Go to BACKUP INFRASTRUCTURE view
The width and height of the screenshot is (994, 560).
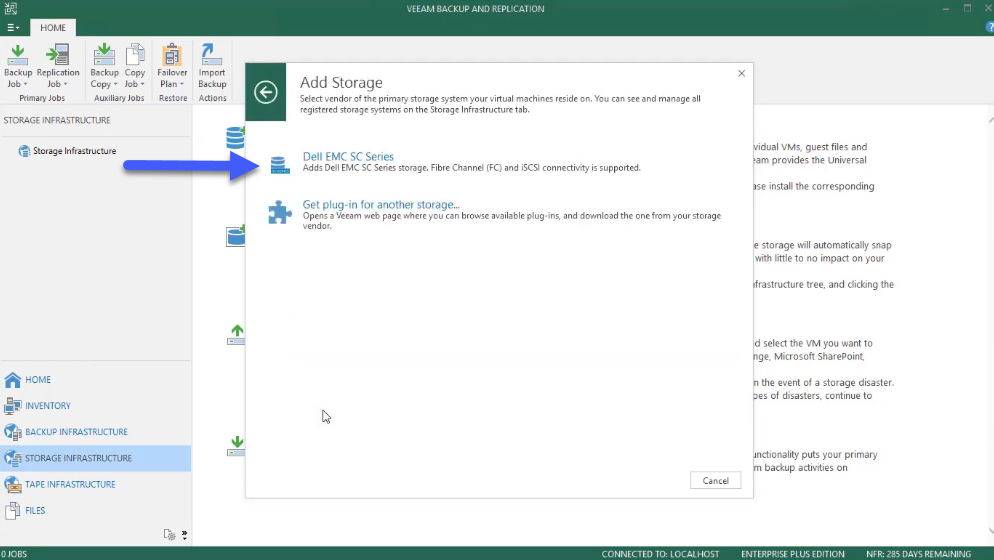coord(76,432)
